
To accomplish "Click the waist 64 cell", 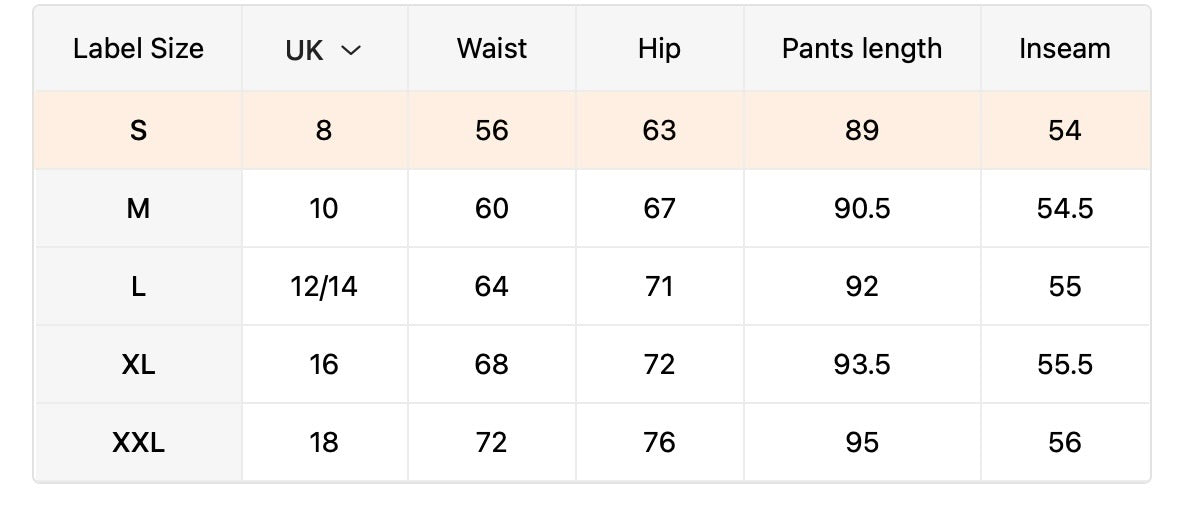I will coord(491,287).
